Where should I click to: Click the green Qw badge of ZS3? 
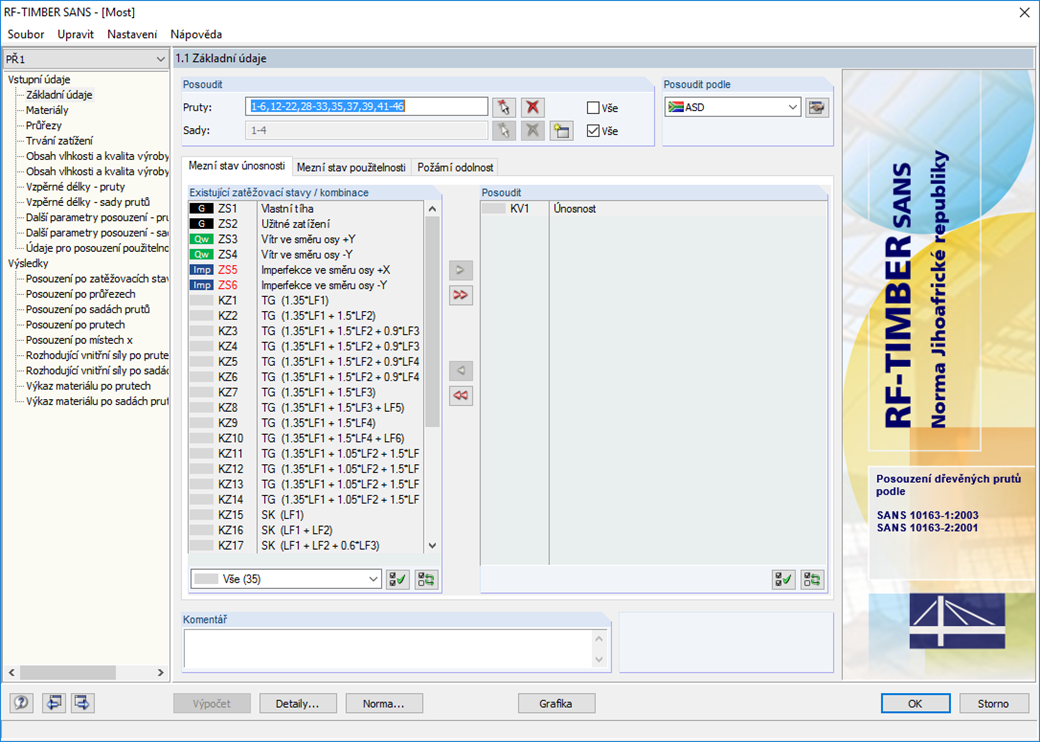click(x=202, y=239)
